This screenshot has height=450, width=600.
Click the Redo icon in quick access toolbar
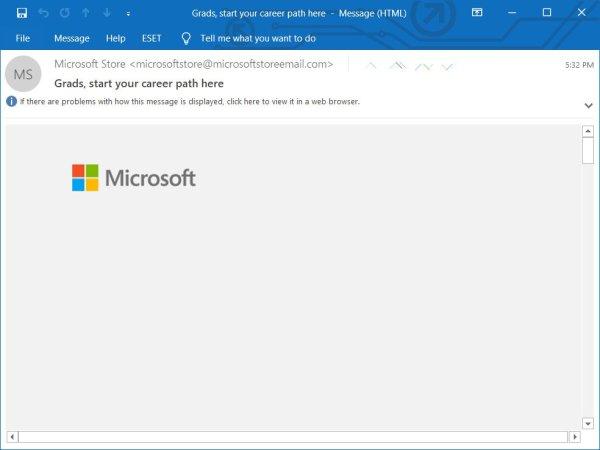click(x=65, y=13)
